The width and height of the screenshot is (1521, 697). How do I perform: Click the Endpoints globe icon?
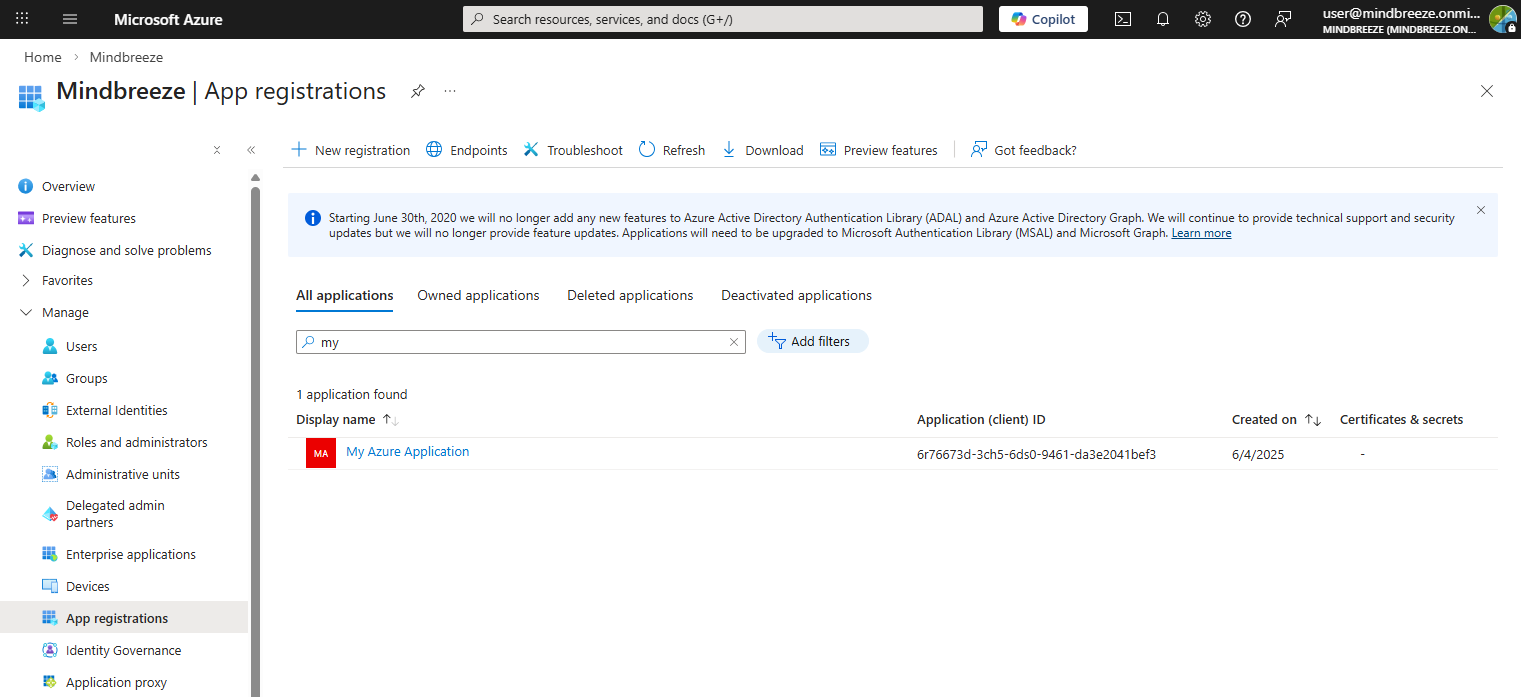click(x=434, y=150)
